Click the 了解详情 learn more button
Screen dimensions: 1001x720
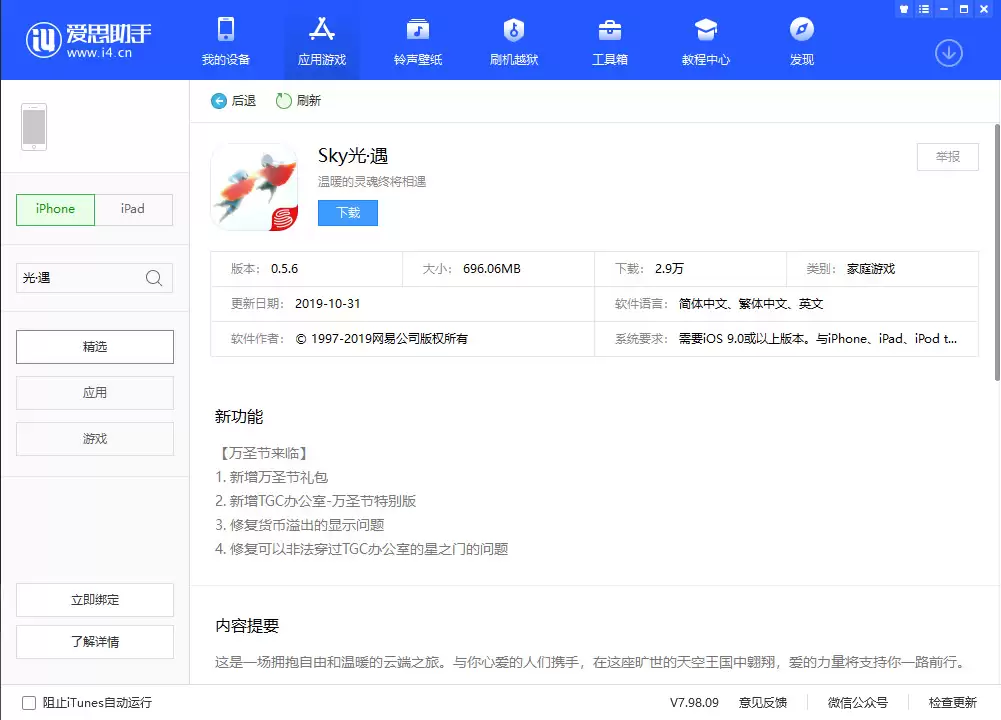pyautogui.click(x=94, y=641)
